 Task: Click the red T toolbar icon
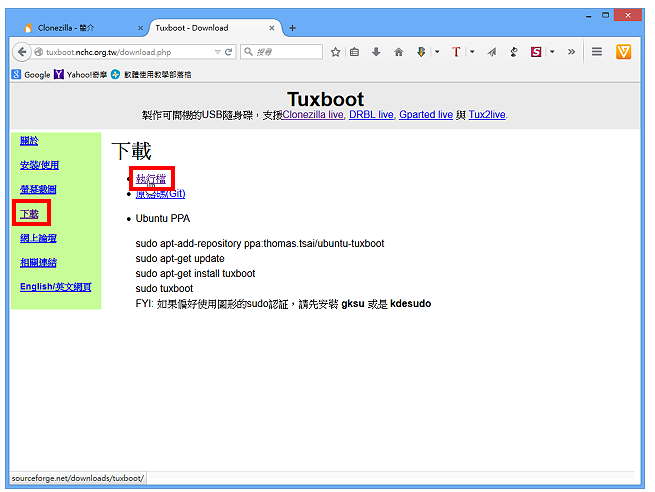point(456,52)
